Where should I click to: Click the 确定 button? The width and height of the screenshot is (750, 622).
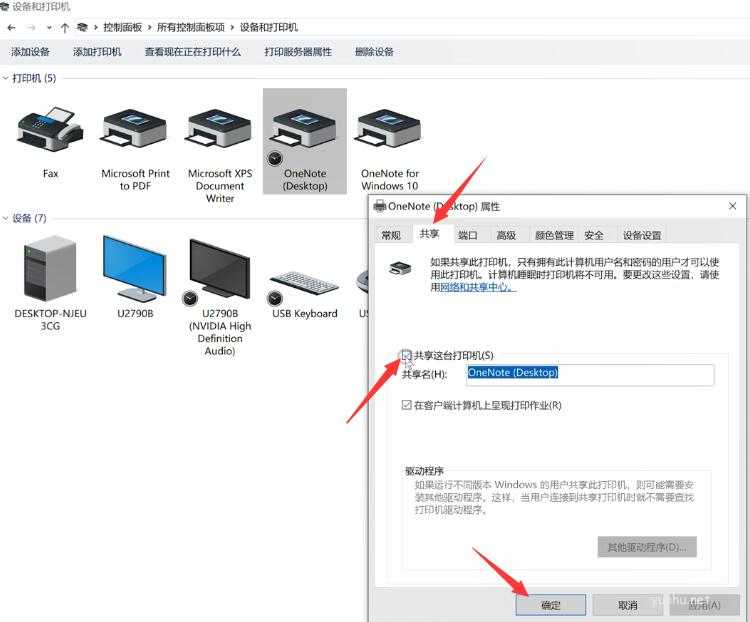coord(551,605)
